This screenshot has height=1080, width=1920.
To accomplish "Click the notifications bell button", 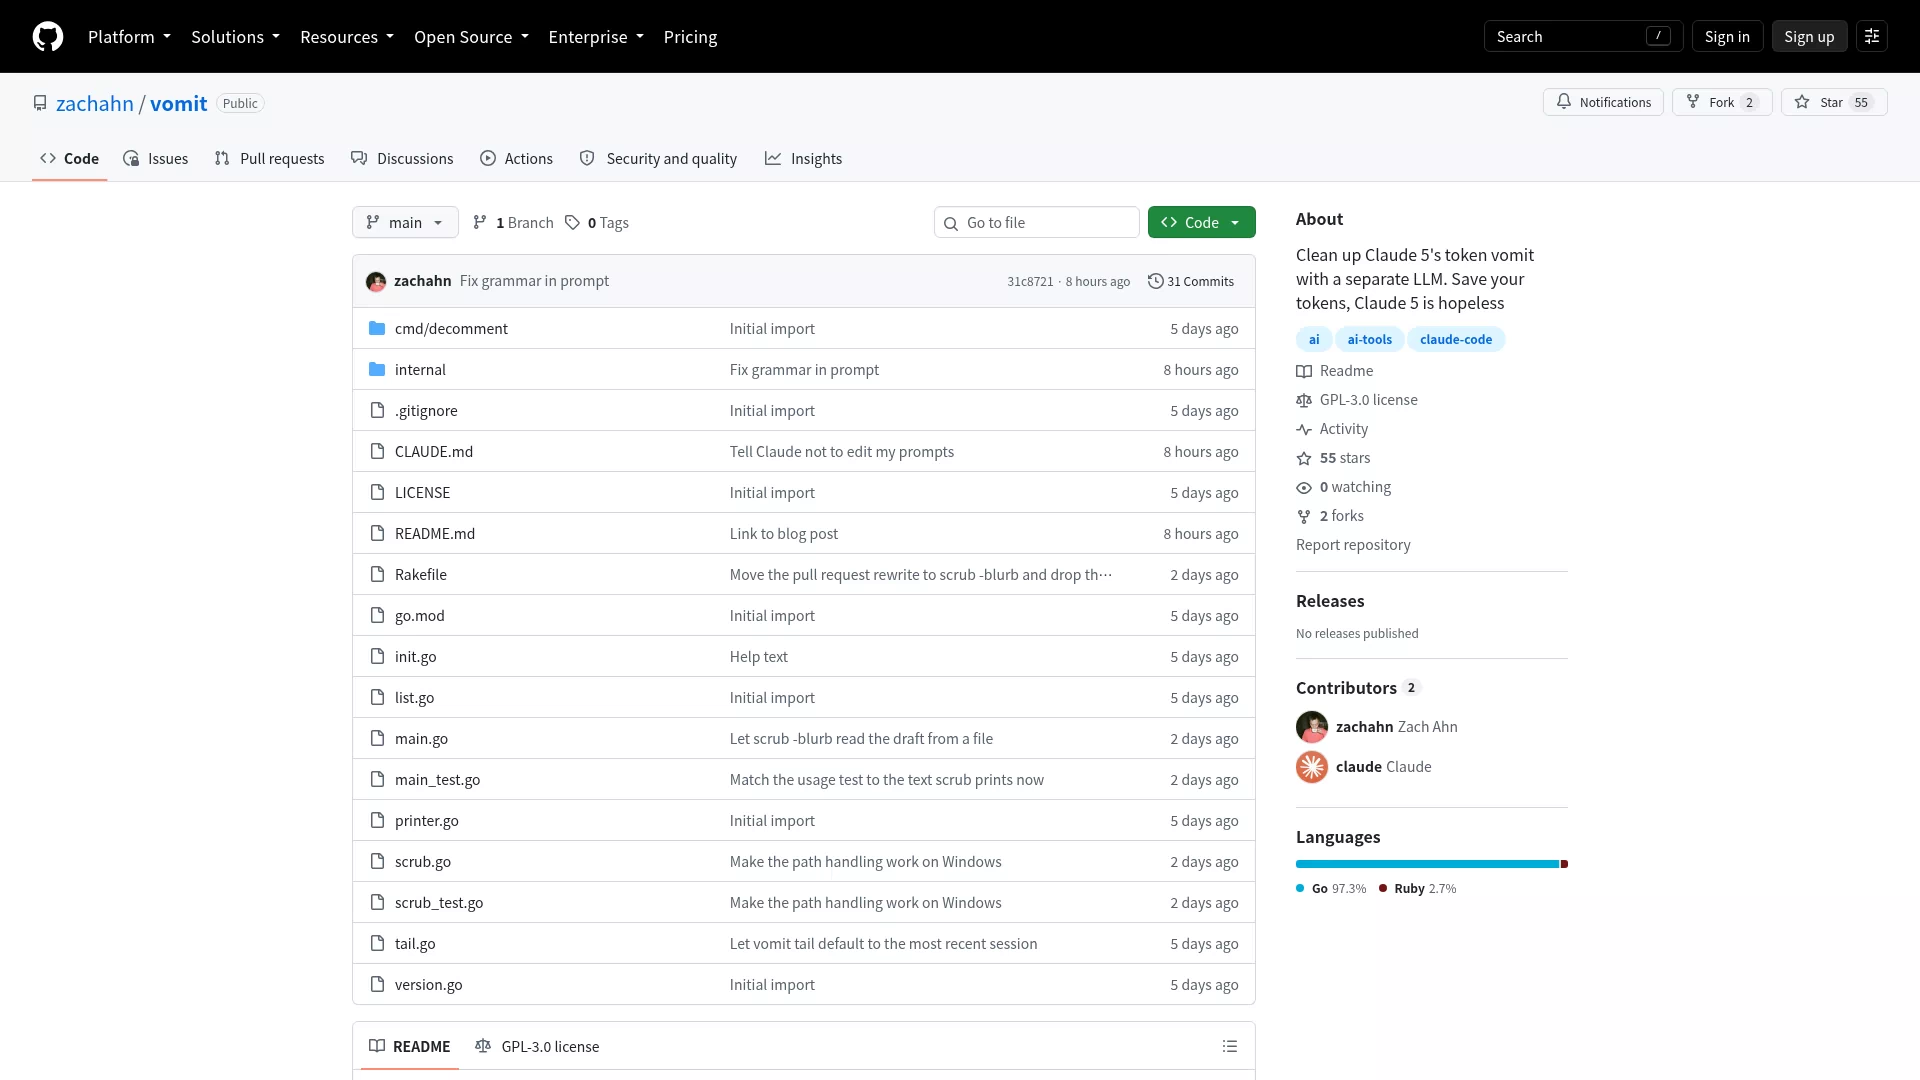I will 1603,102.
